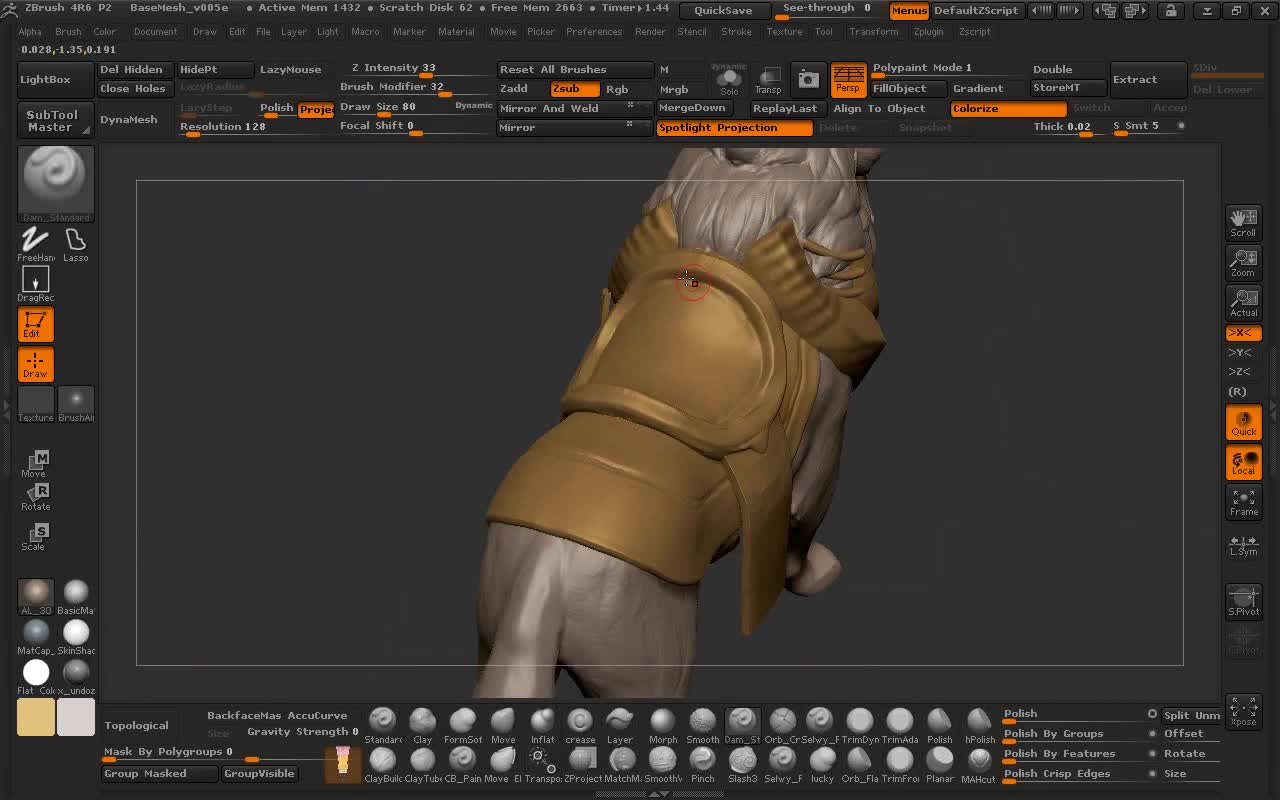Image resolution: width=1280 pixels, height=800 pixels.
Task: Open the Alpha menu
Action: pos(30,31)
